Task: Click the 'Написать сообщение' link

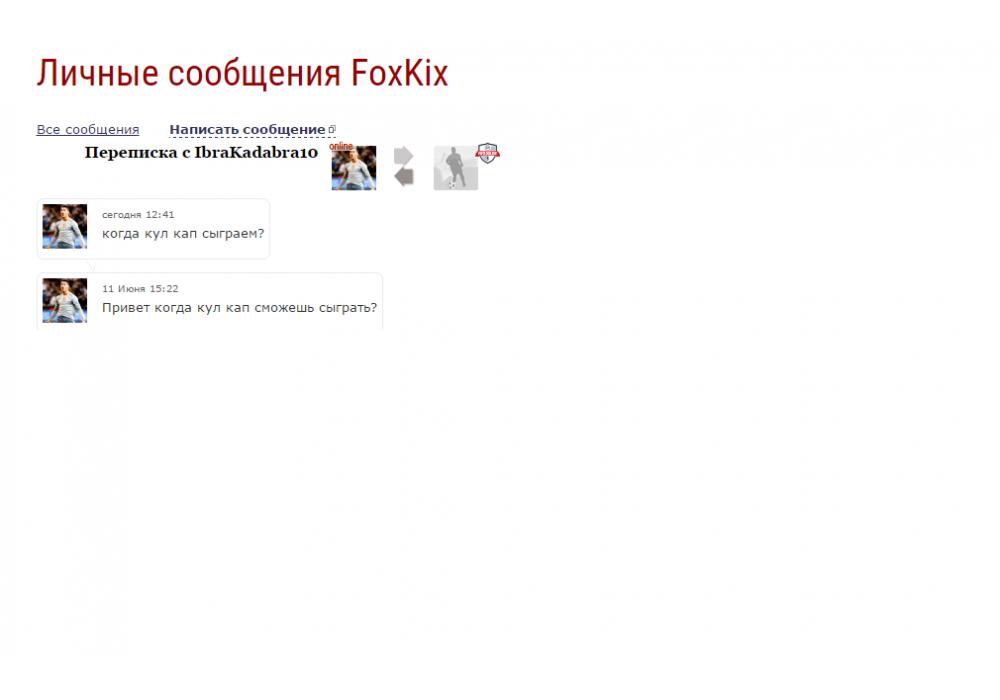Action: pyautogui.click(x=247, y=129)
